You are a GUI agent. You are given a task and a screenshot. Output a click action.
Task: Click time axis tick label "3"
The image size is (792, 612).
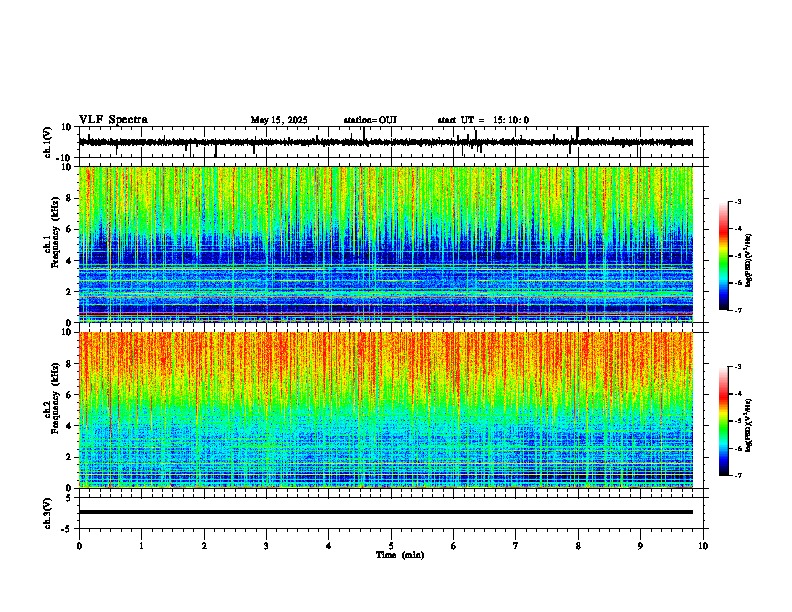pyautogui.click(x=266, y=546)
